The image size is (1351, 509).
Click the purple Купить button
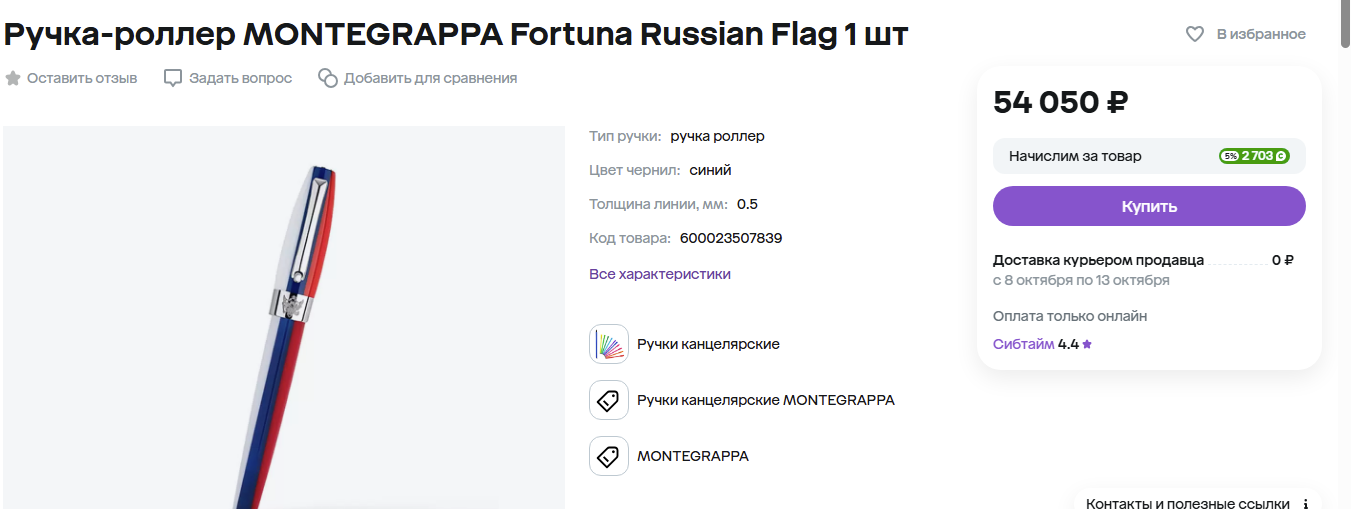pyautogui.click(x=1149, y=206)
